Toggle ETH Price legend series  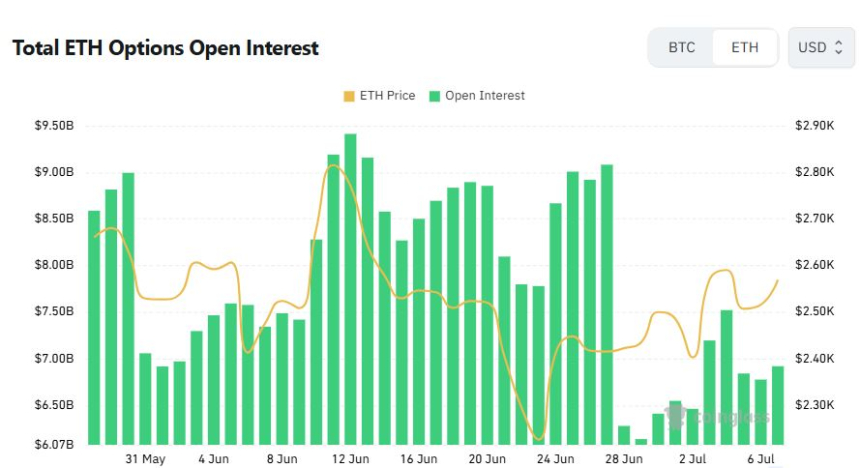[x=379, y=96]
